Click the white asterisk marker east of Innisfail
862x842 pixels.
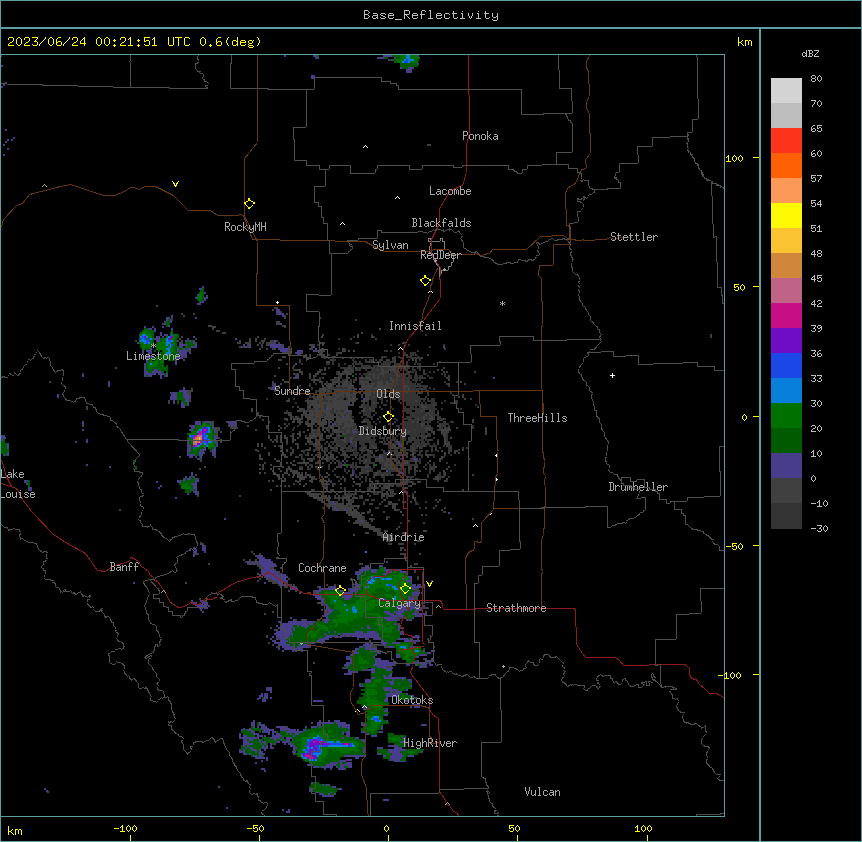pos(502,303)
